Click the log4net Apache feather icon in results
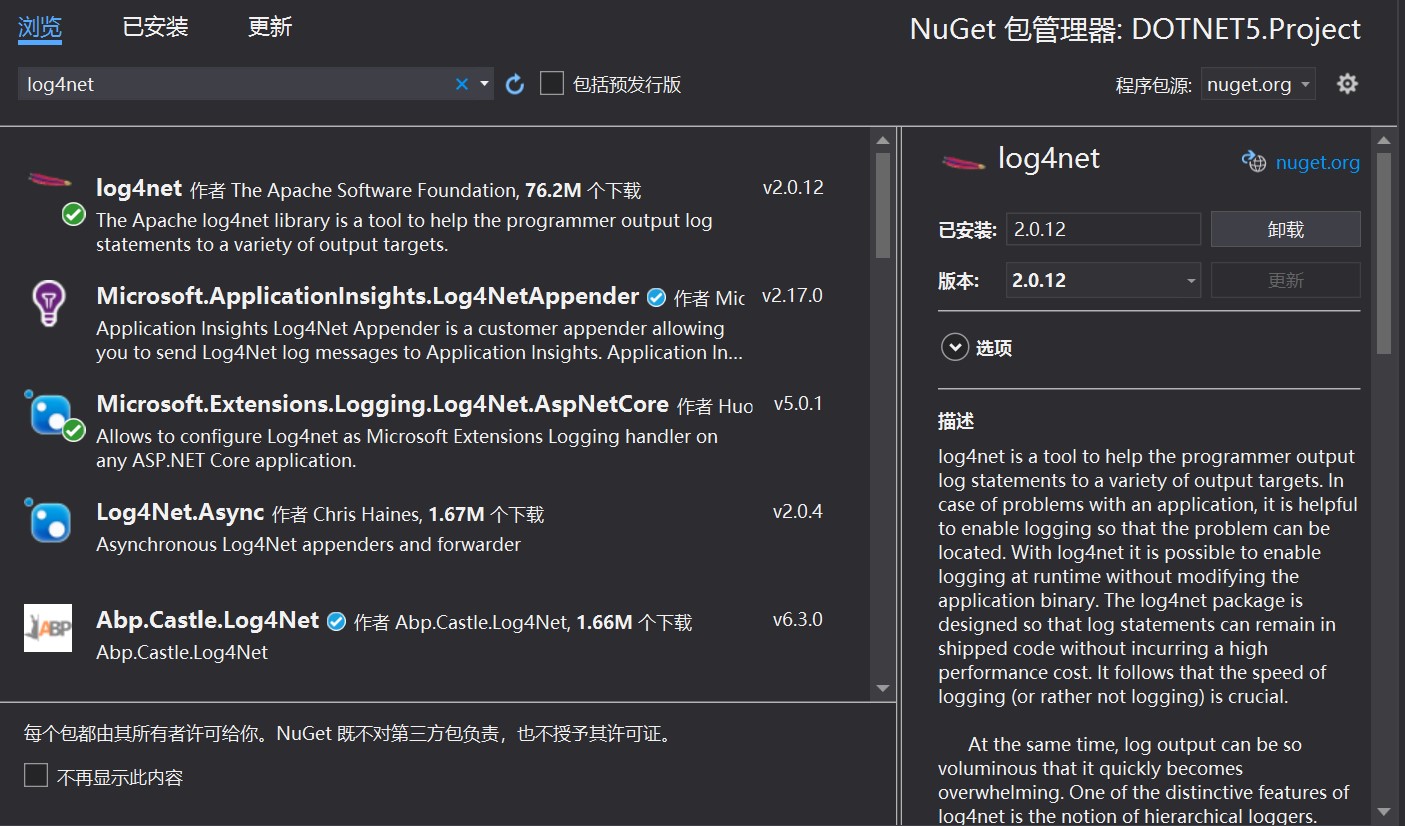Viewport: 1405px width, 826px height. pos(48,181)
